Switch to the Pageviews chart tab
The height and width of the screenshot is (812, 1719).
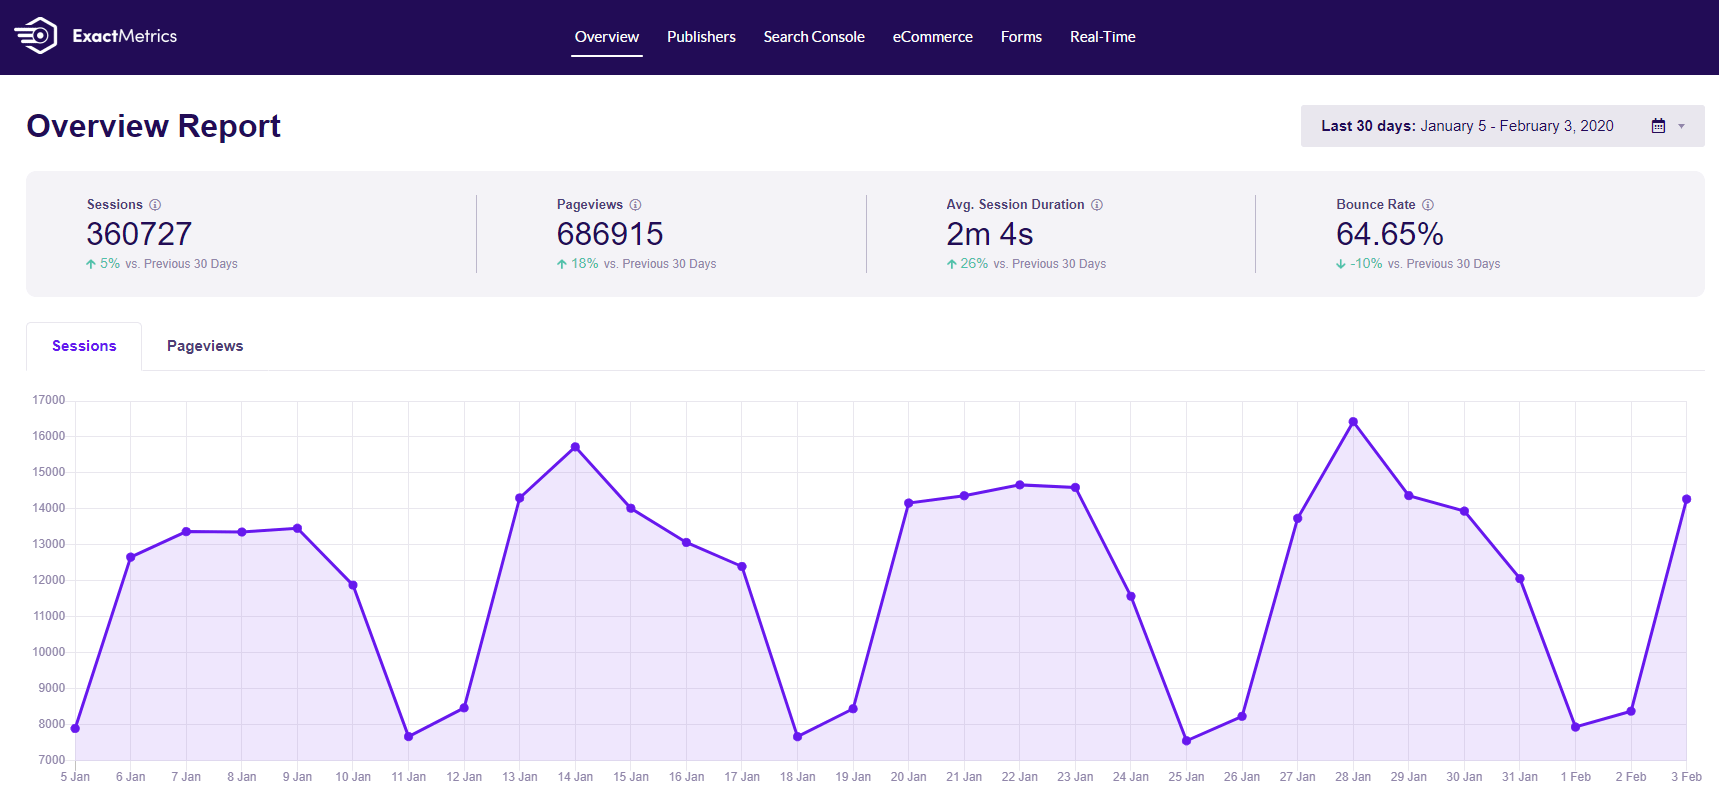[205, 346]
